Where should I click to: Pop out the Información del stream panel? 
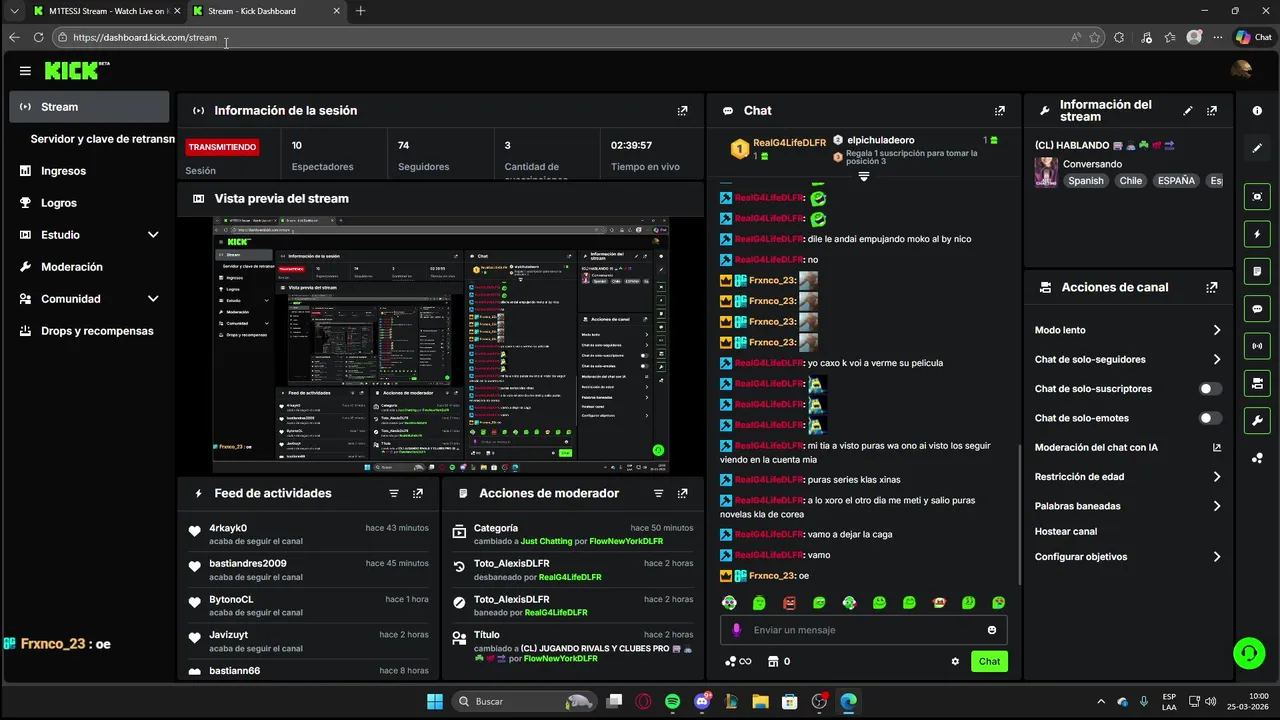pos(1212,111)
